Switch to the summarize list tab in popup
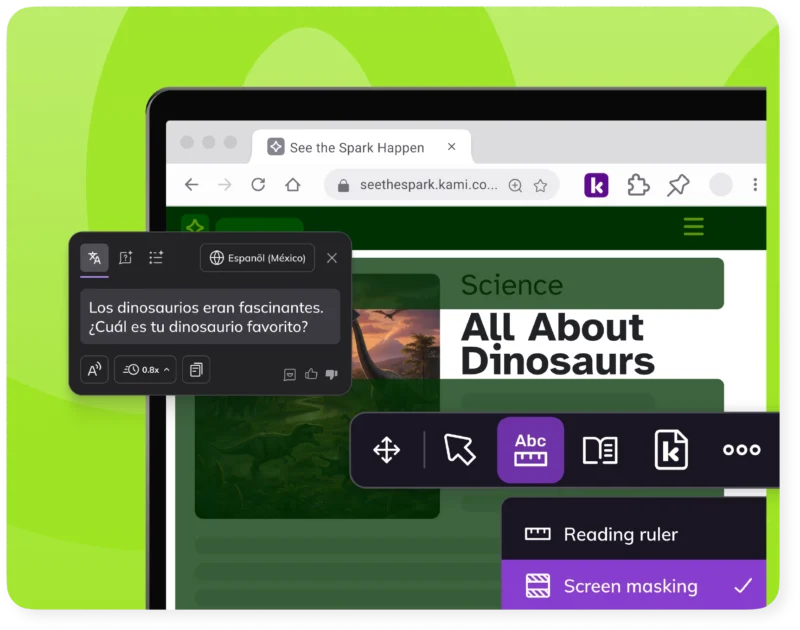The width and height of the screenshot is (800, 630). (x=156, y=258)
